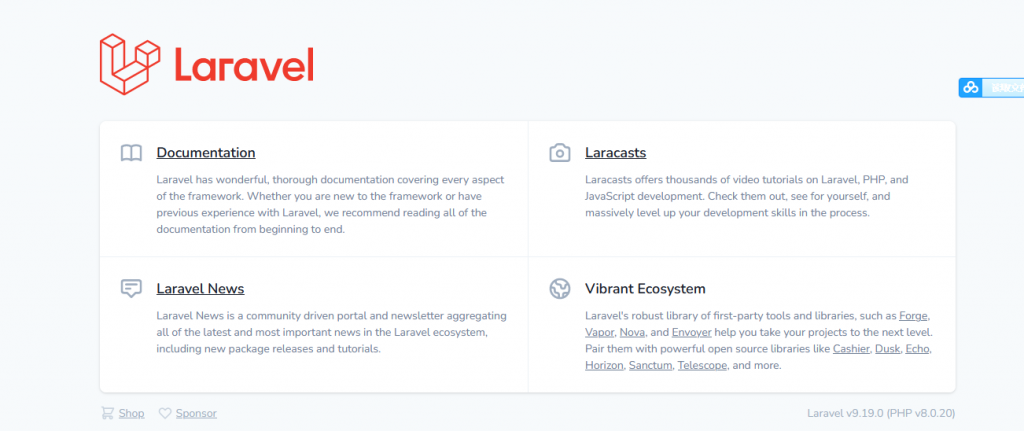Open the Horizon link
This screenshot has width=1024, height=431.
coord(605,366)
